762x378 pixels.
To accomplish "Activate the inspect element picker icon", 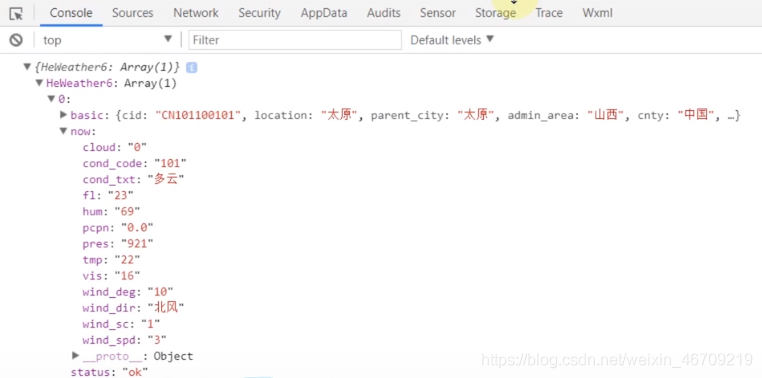I will tap(16, 14).
